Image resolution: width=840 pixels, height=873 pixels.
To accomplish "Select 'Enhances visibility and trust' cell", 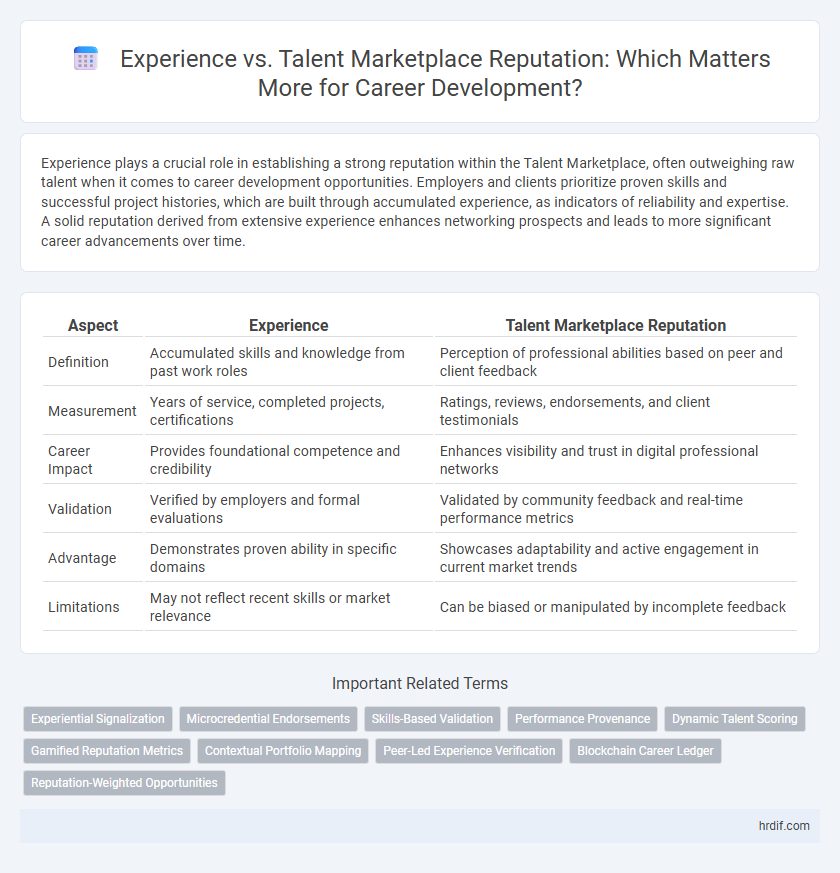I will [616, 460].
